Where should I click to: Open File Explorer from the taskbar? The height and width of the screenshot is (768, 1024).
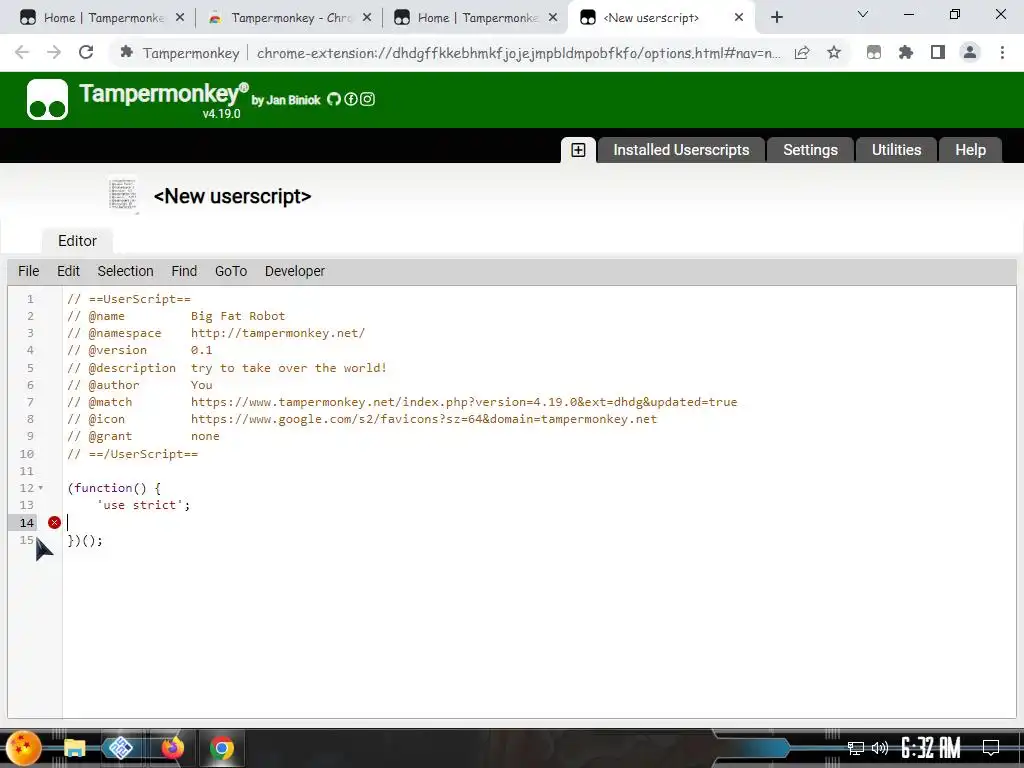(x=74, y=748)
